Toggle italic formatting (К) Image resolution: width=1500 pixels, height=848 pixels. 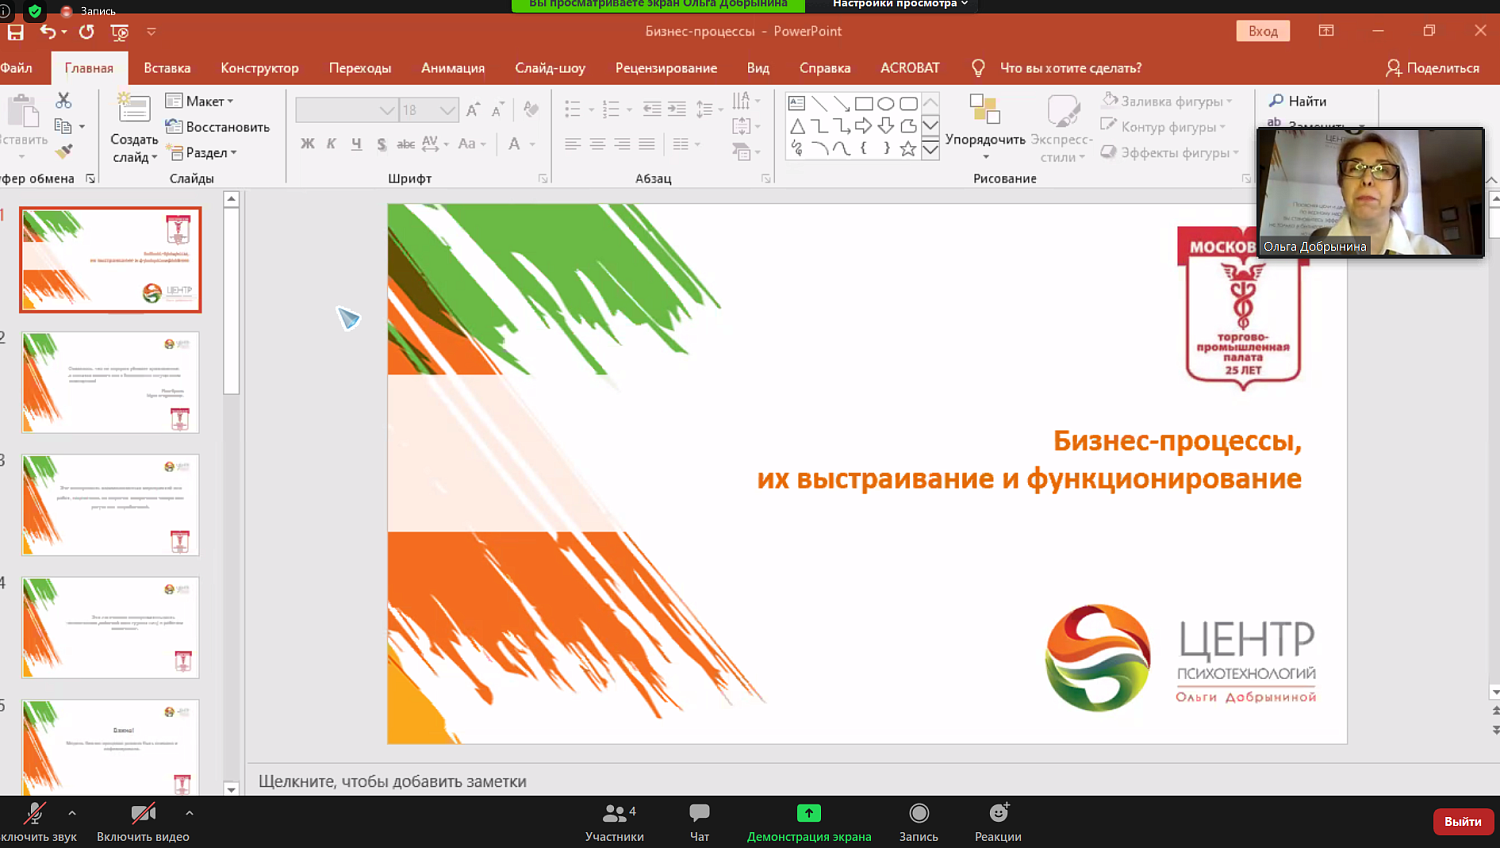[331, 144]
